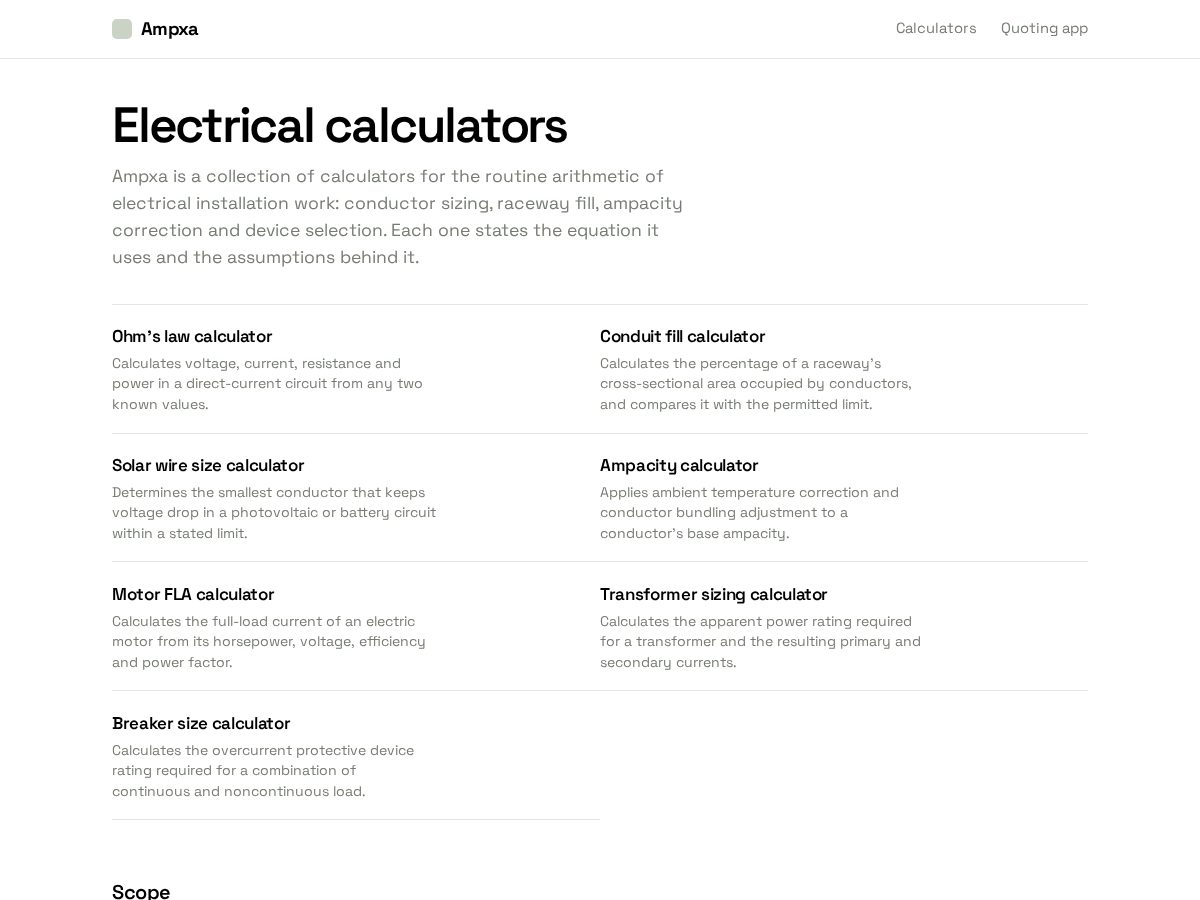
Task: Click the Motor full-load current description
Action: [269, 642]
